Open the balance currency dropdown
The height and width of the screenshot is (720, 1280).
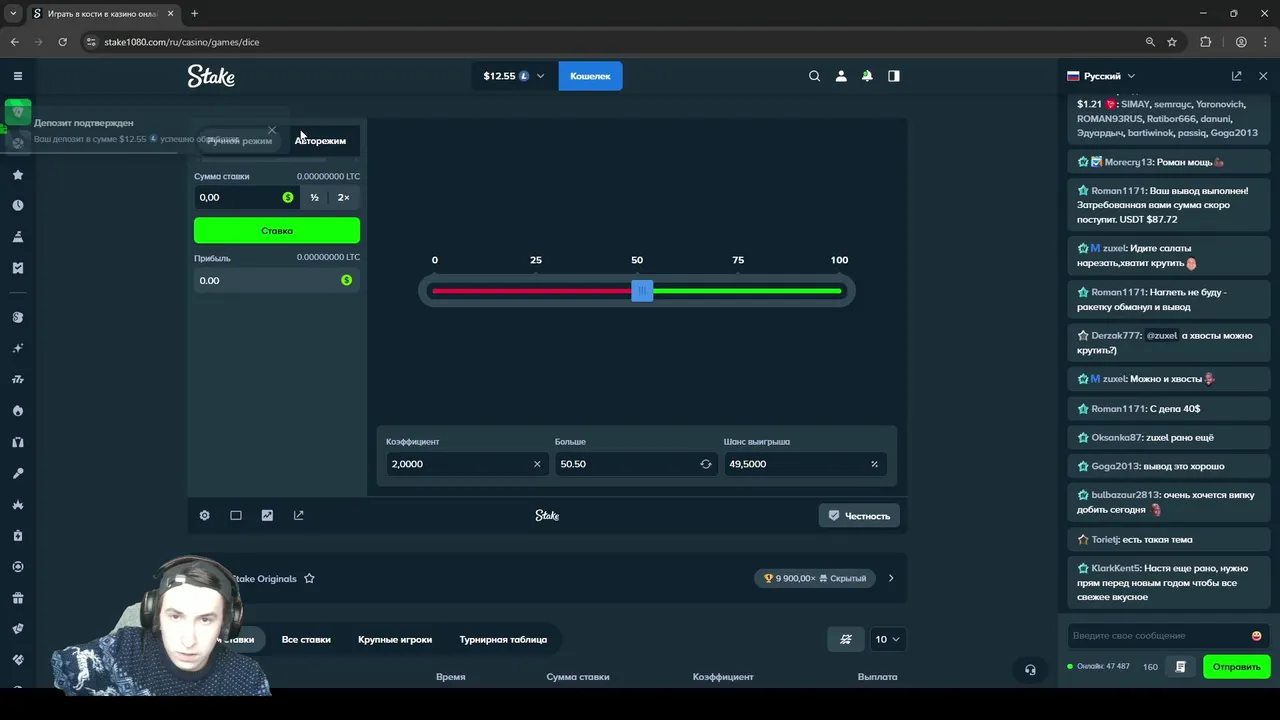514,76
